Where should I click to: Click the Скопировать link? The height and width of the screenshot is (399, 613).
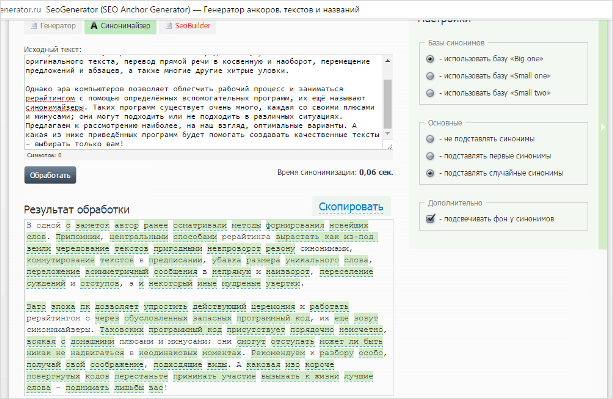coord(351,206)
